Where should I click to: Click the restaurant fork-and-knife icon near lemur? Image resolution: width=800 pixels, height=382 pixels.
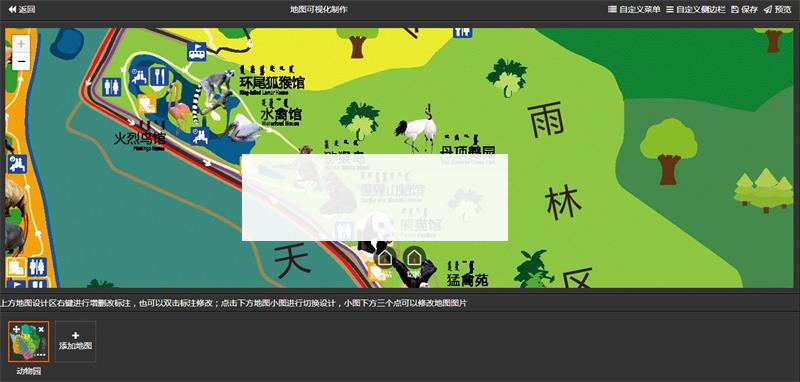click(x=159, y=77)
